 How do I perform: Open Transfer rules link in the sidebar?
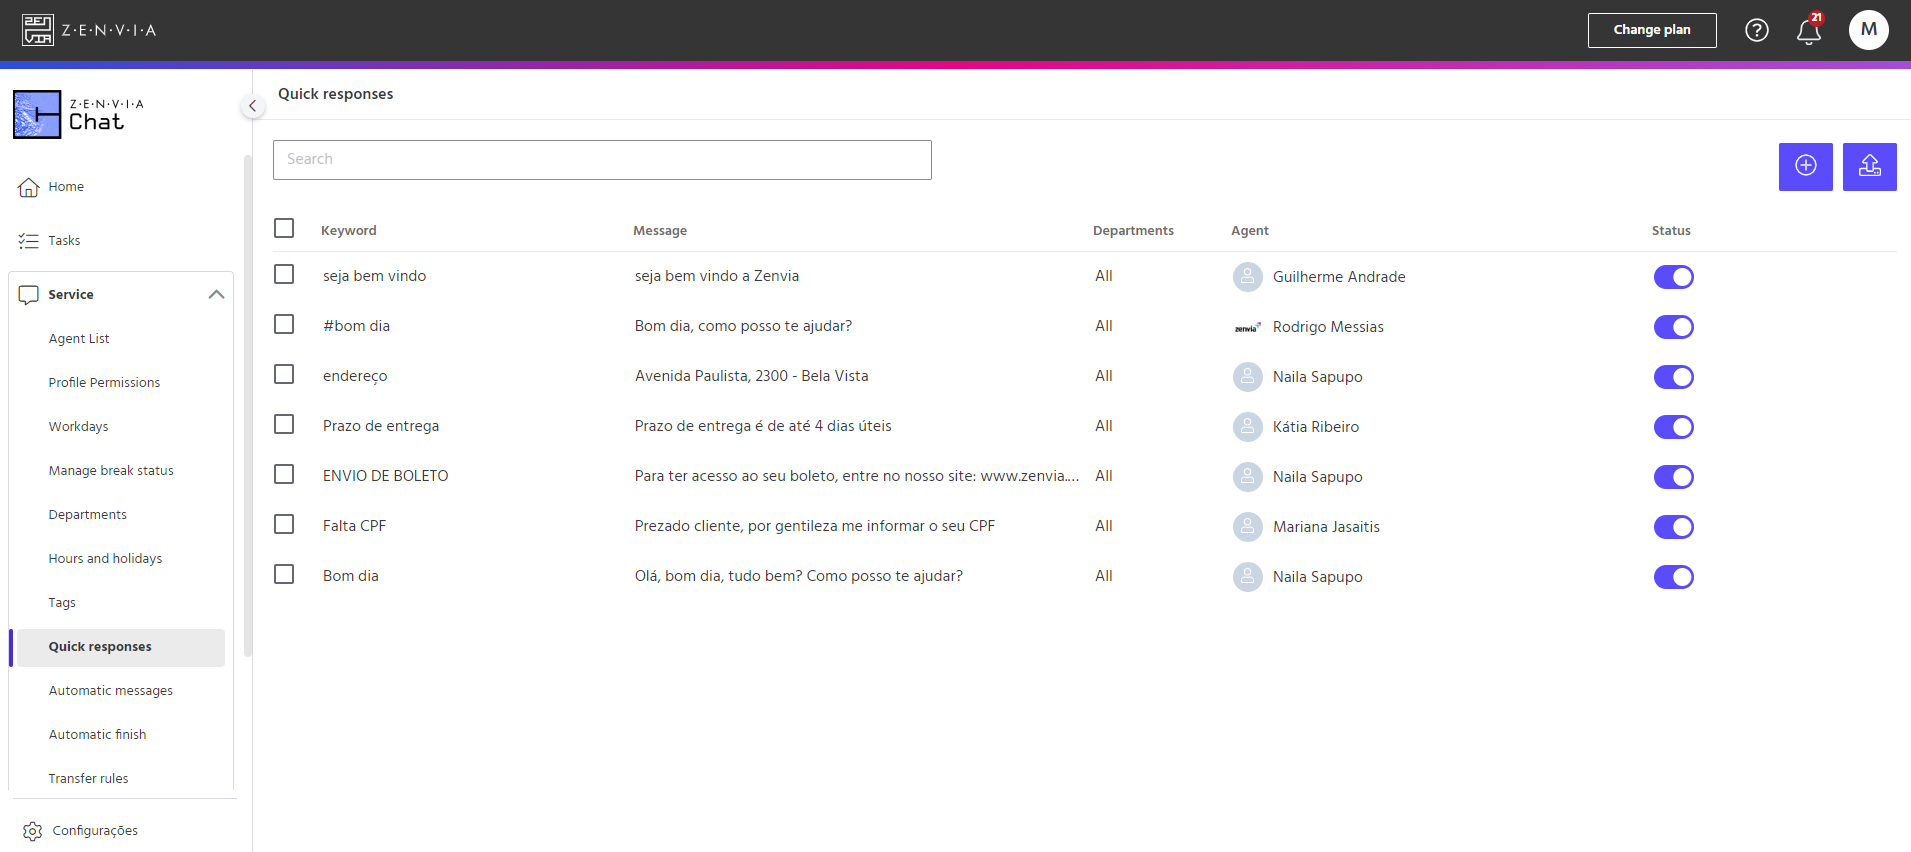point(89,779)
